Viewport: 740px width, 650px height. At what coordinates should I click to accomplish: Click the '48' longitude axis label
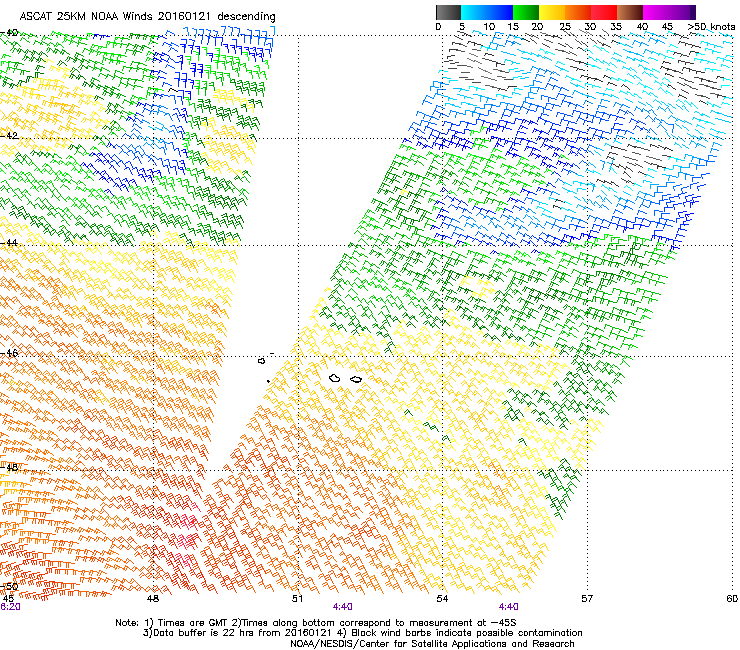(152, 598)
